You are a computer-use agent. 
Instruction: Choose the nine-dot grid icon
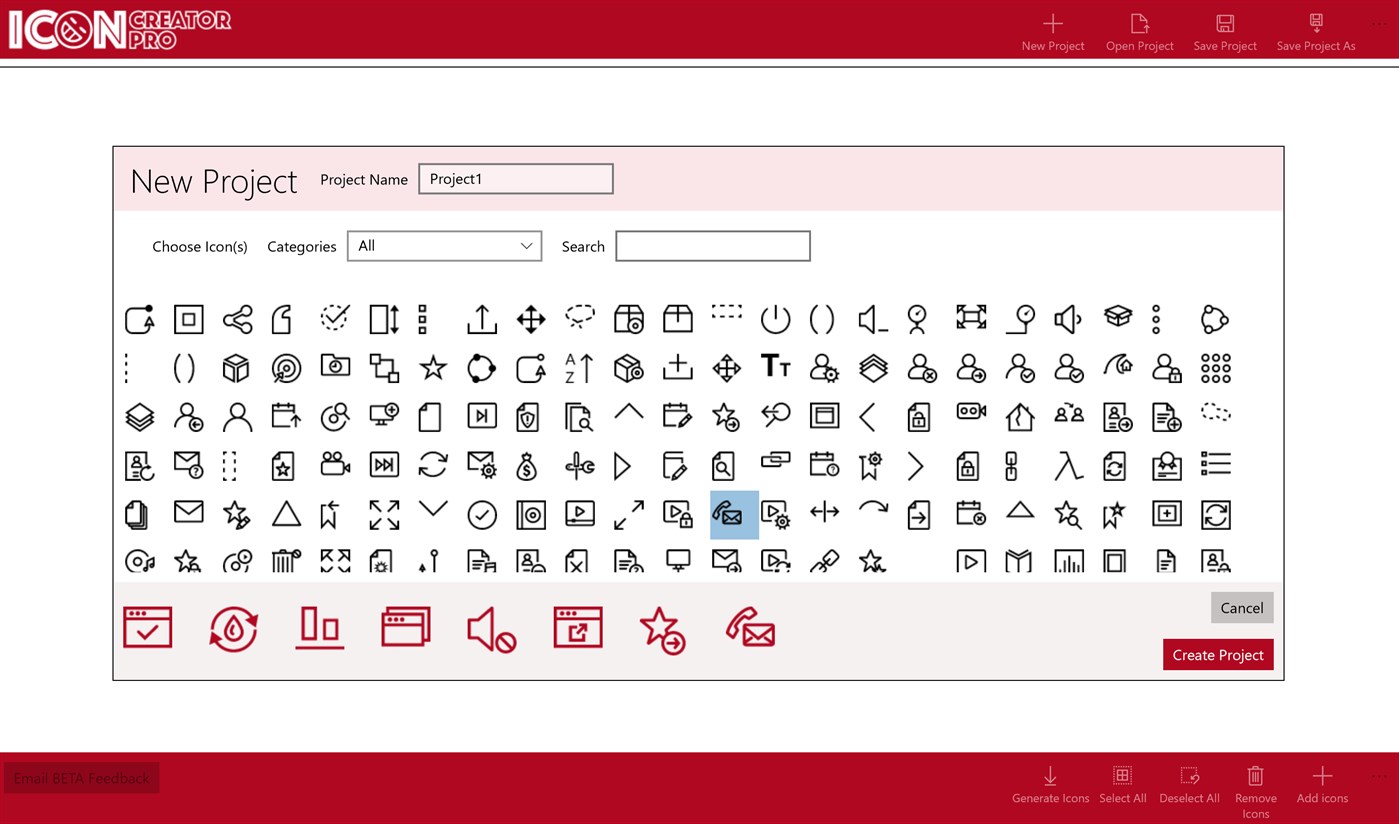coord(1216,368)
